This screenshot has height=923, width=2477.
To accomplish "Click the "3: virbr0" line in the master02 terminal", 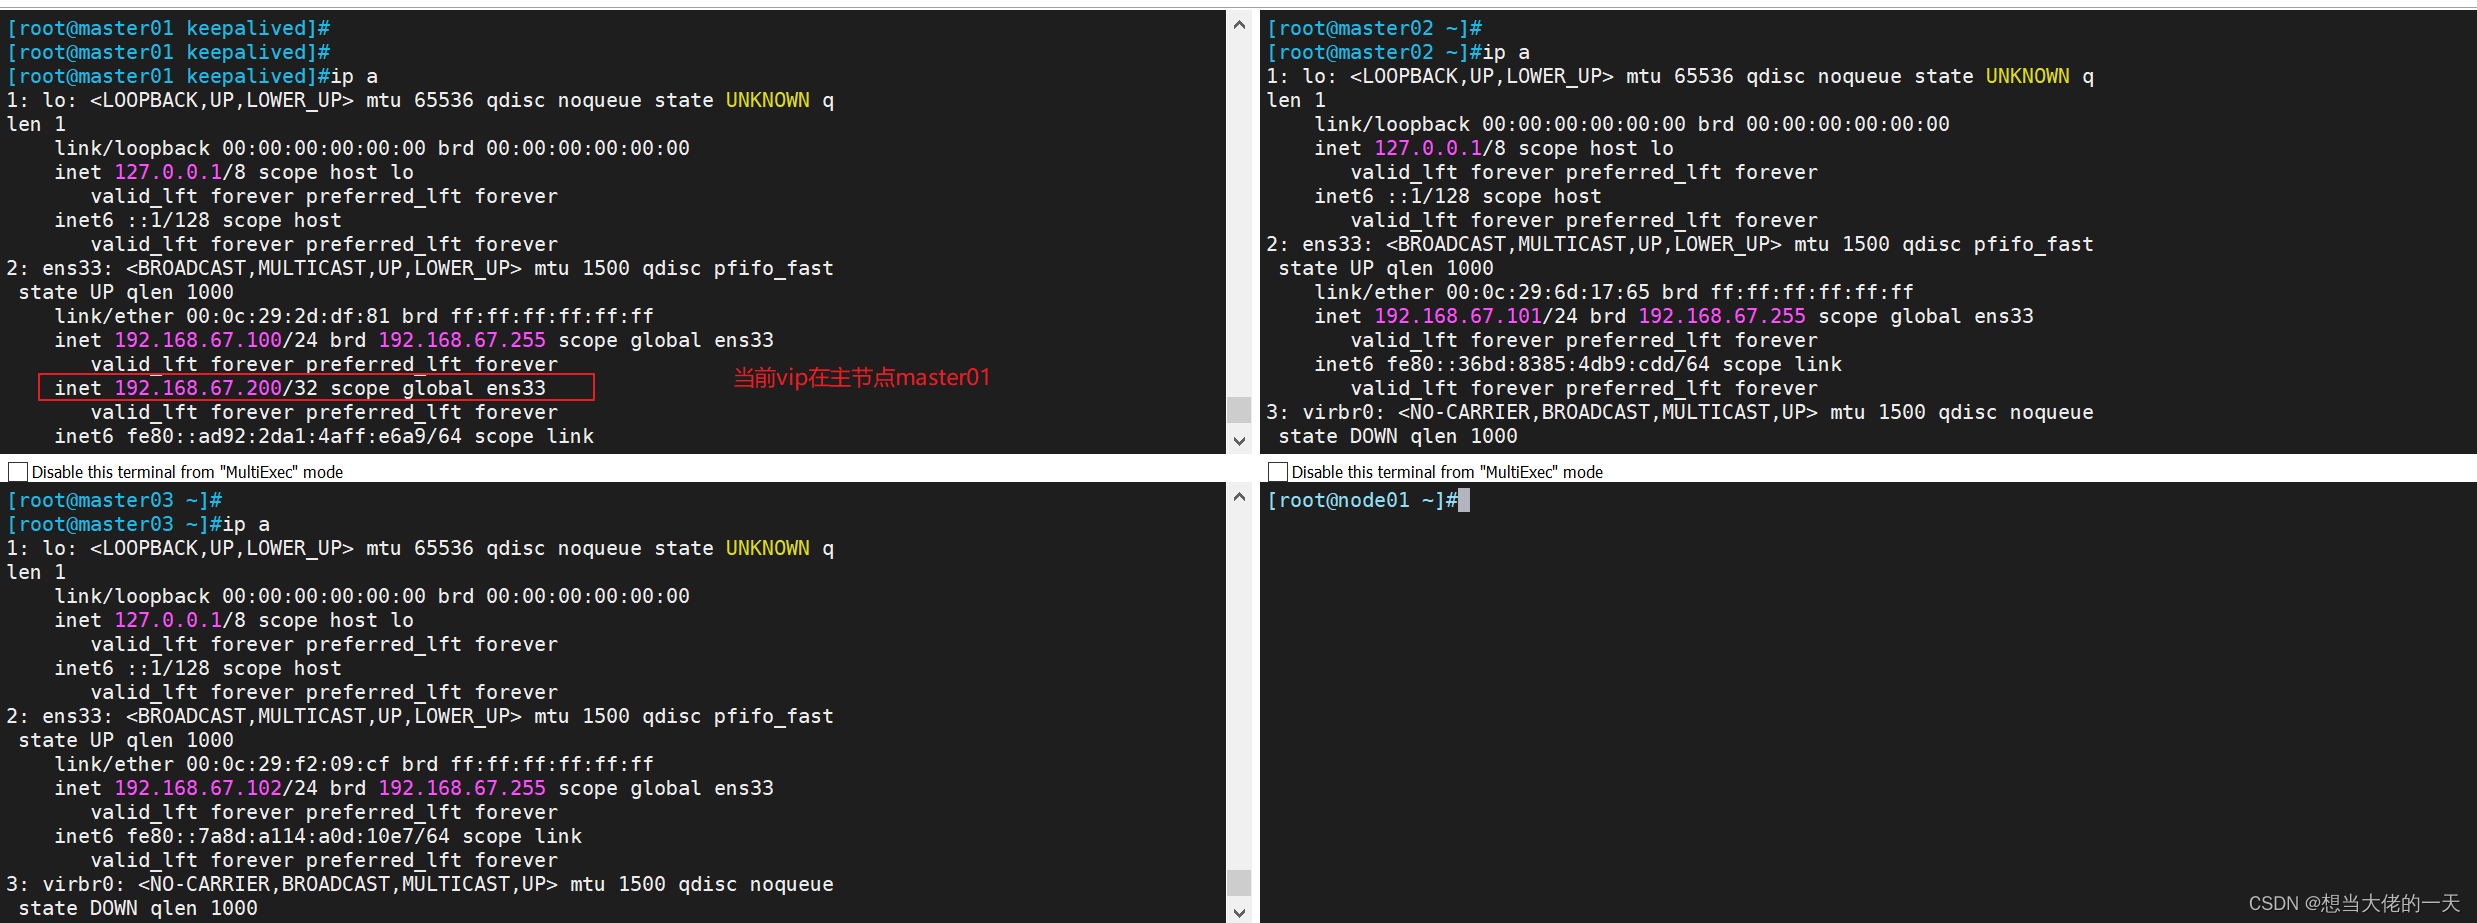I will 1680,412.
